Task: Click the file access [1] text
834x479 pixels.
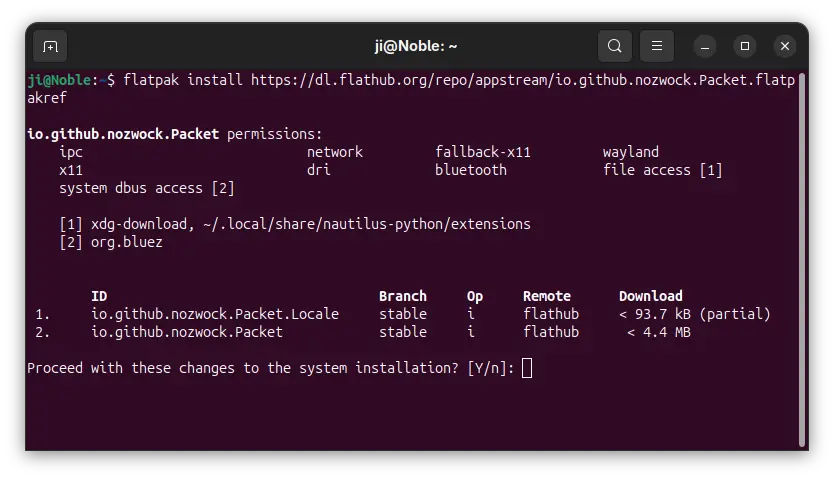Action: point(663,170)
